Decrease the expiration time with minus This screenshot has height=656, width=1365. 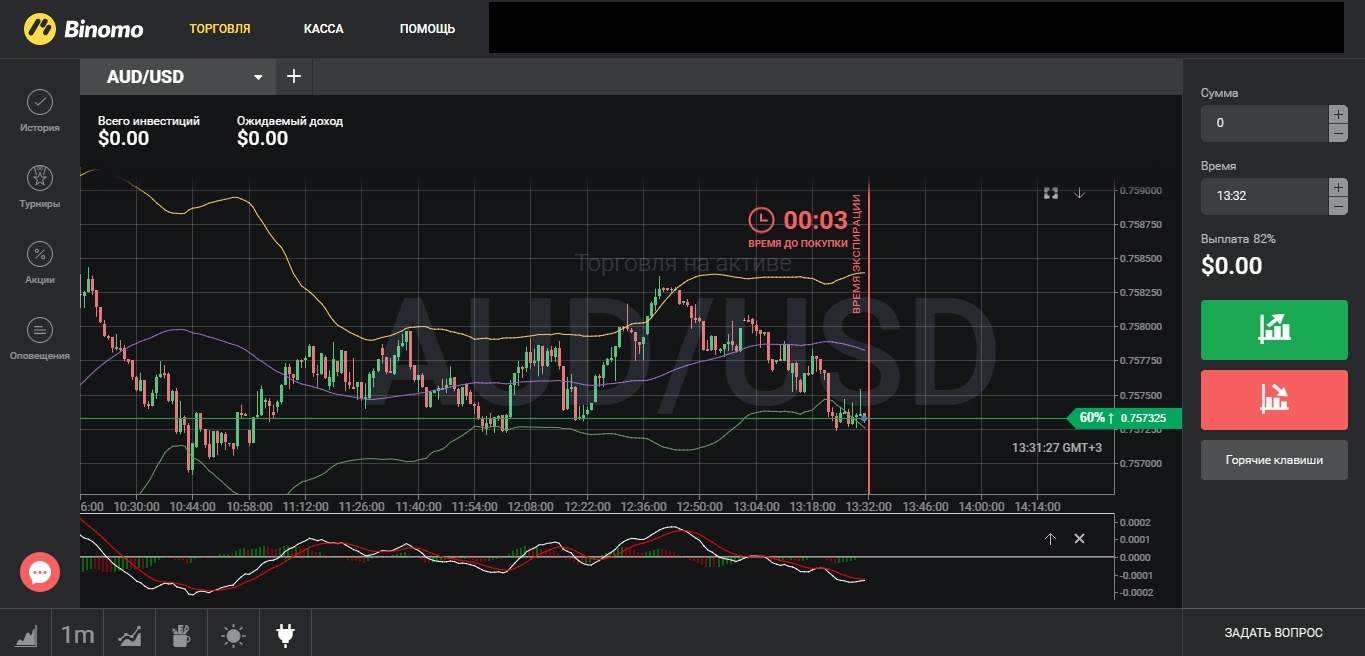pos(1338,206)
